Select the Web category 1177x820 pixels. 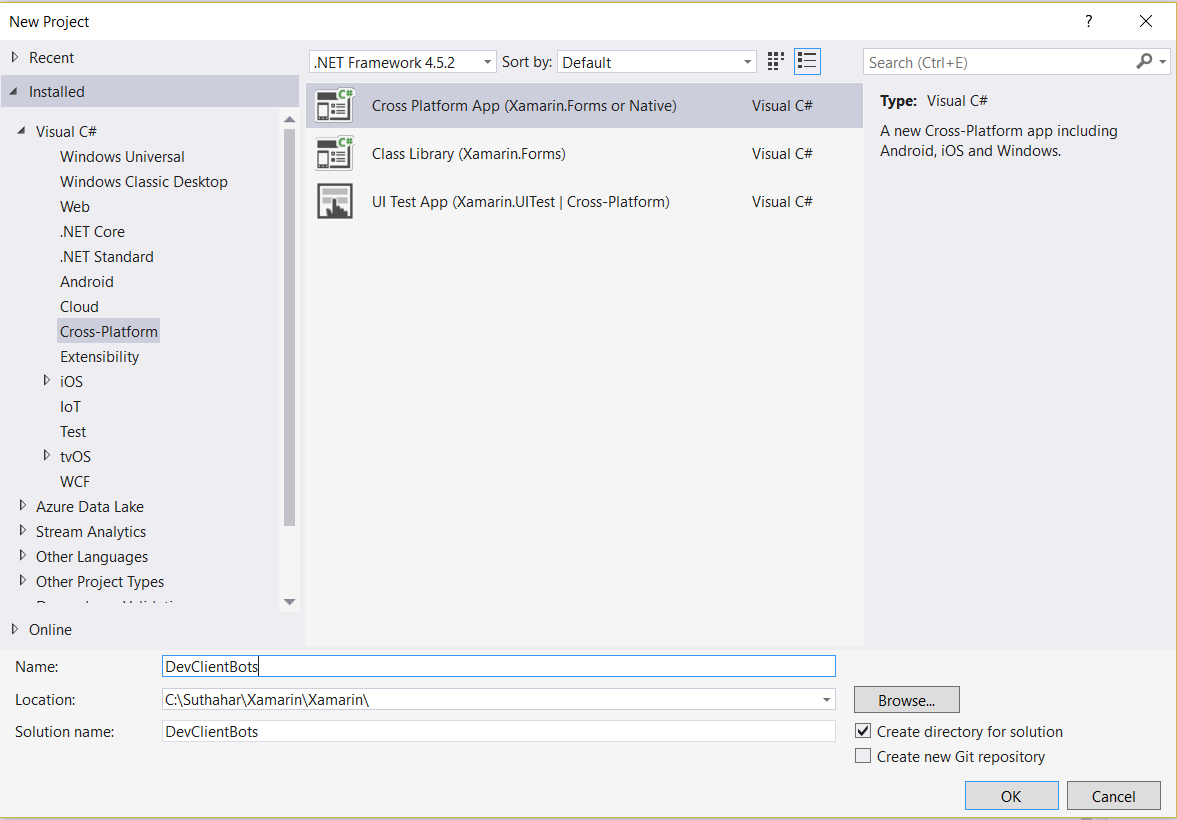(x=75, y=207)
